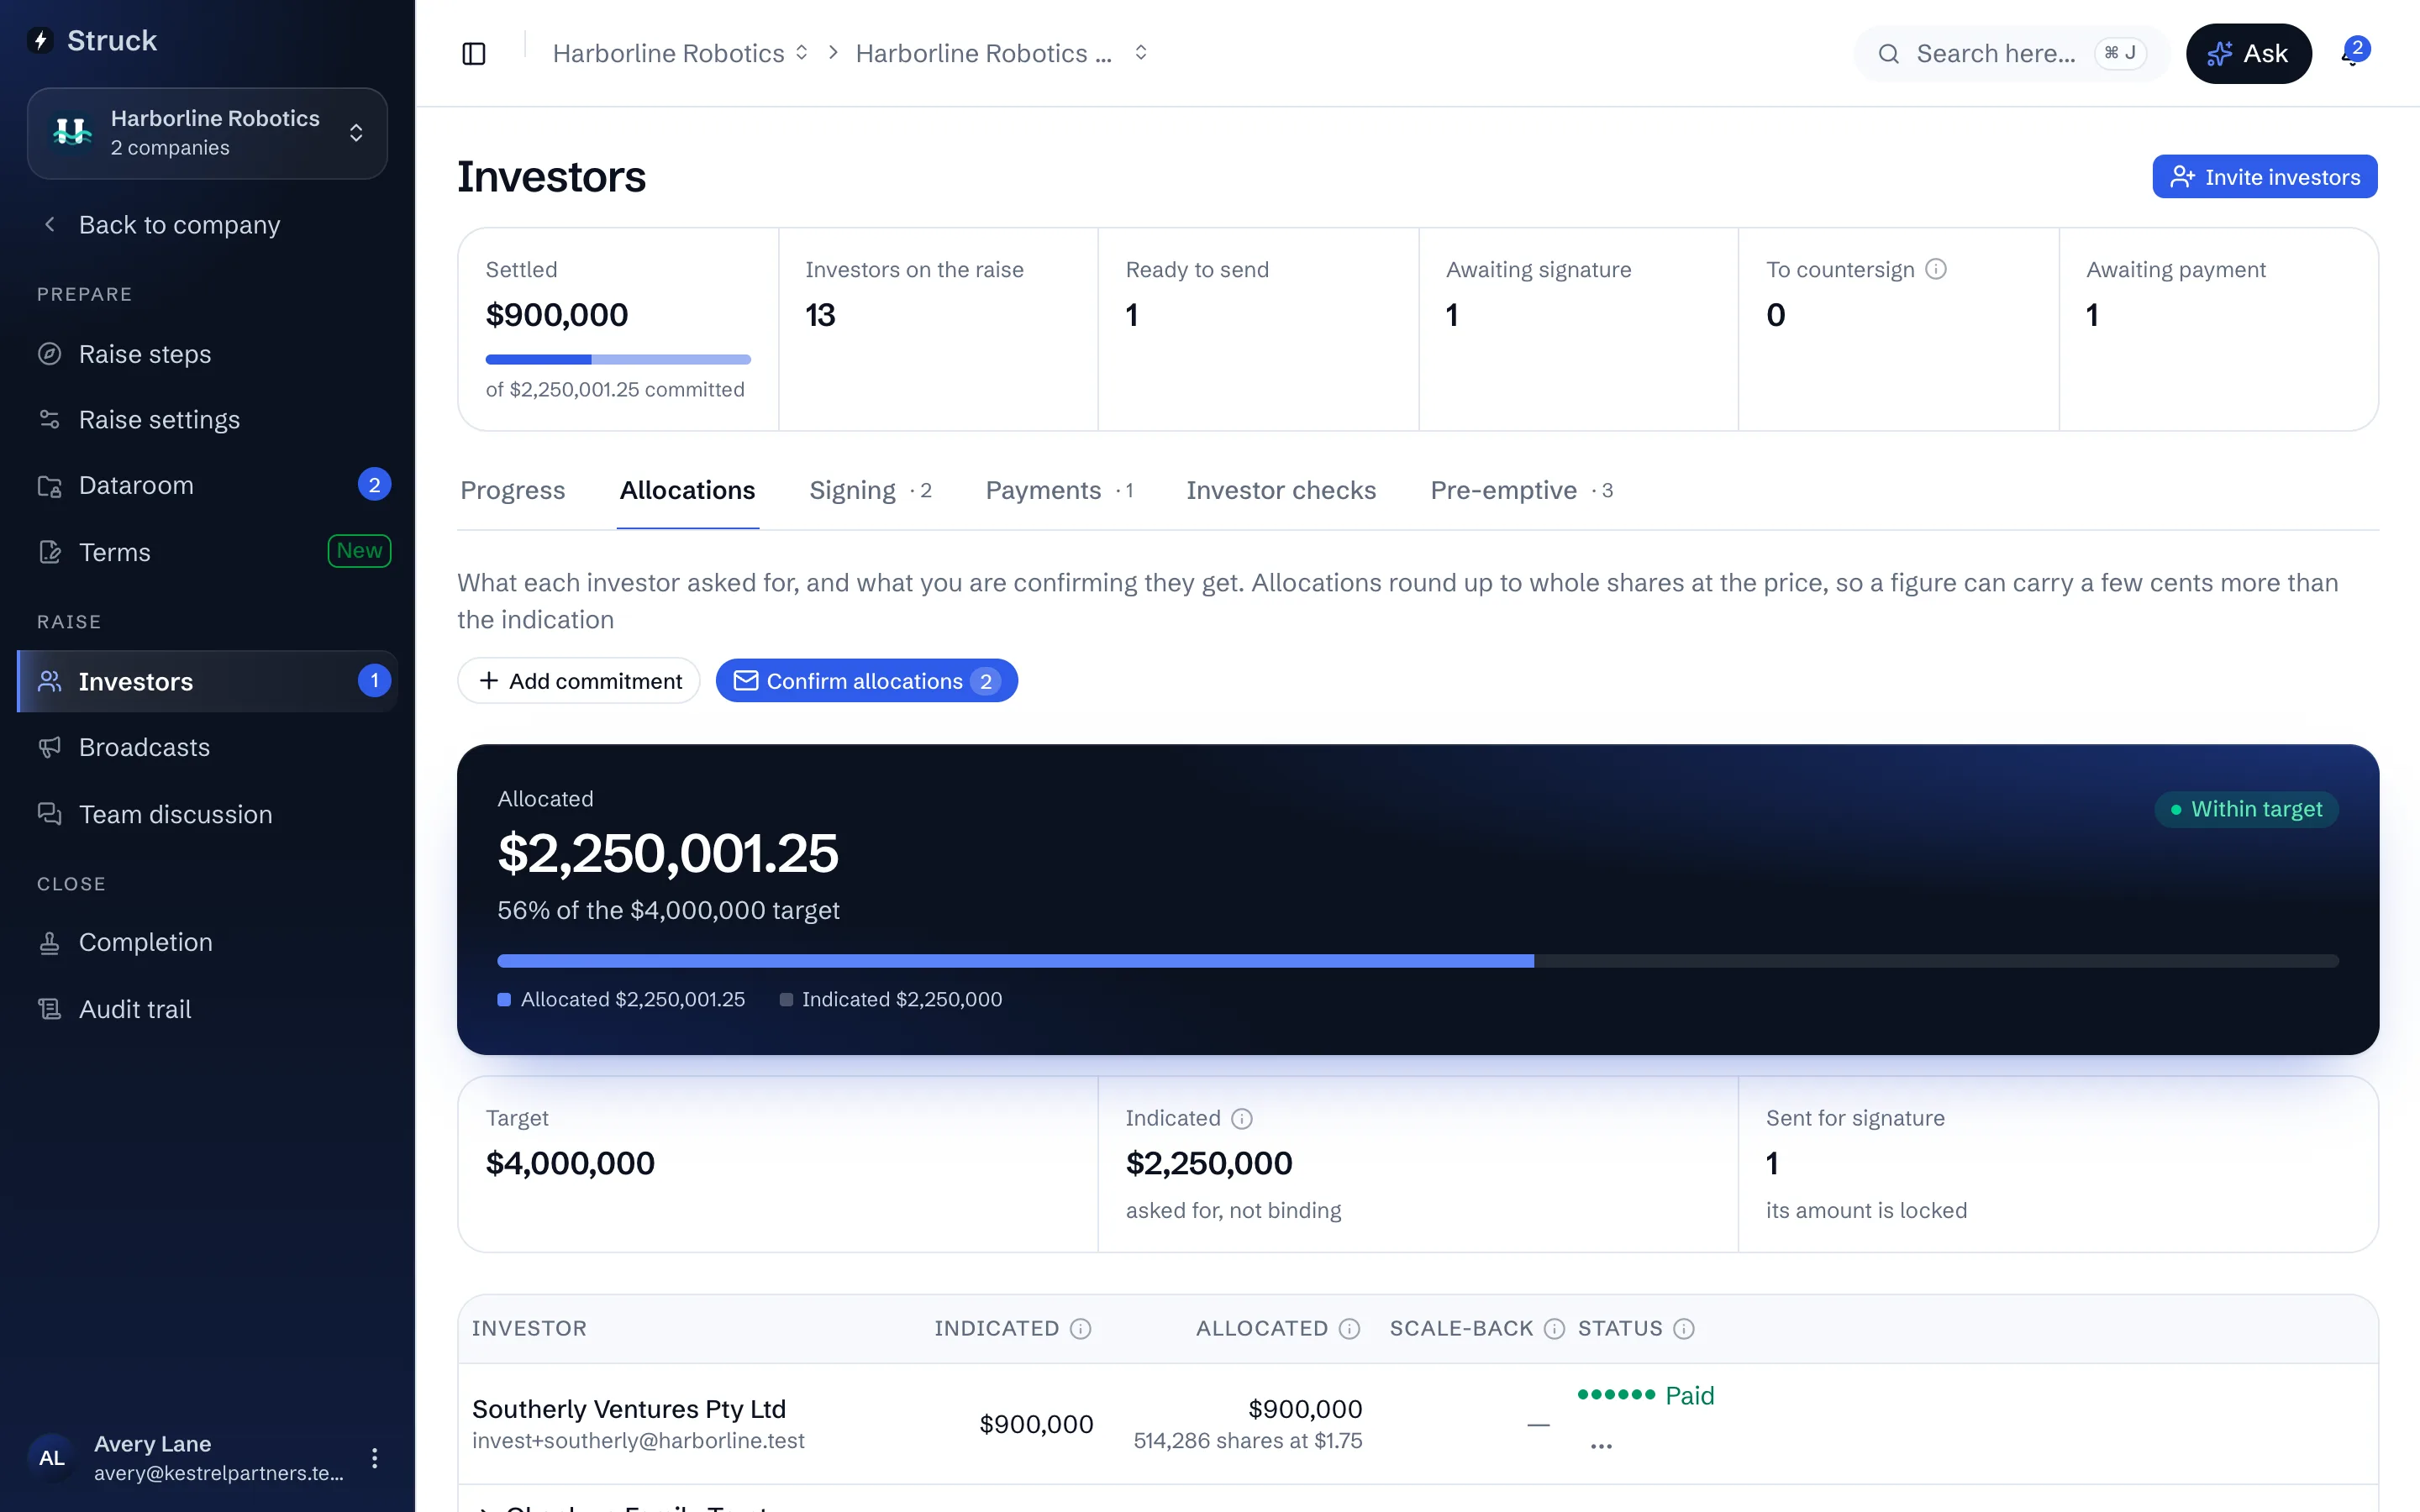Open the Raise steps compass icon

pyautogui.click(x=50, y=354)
